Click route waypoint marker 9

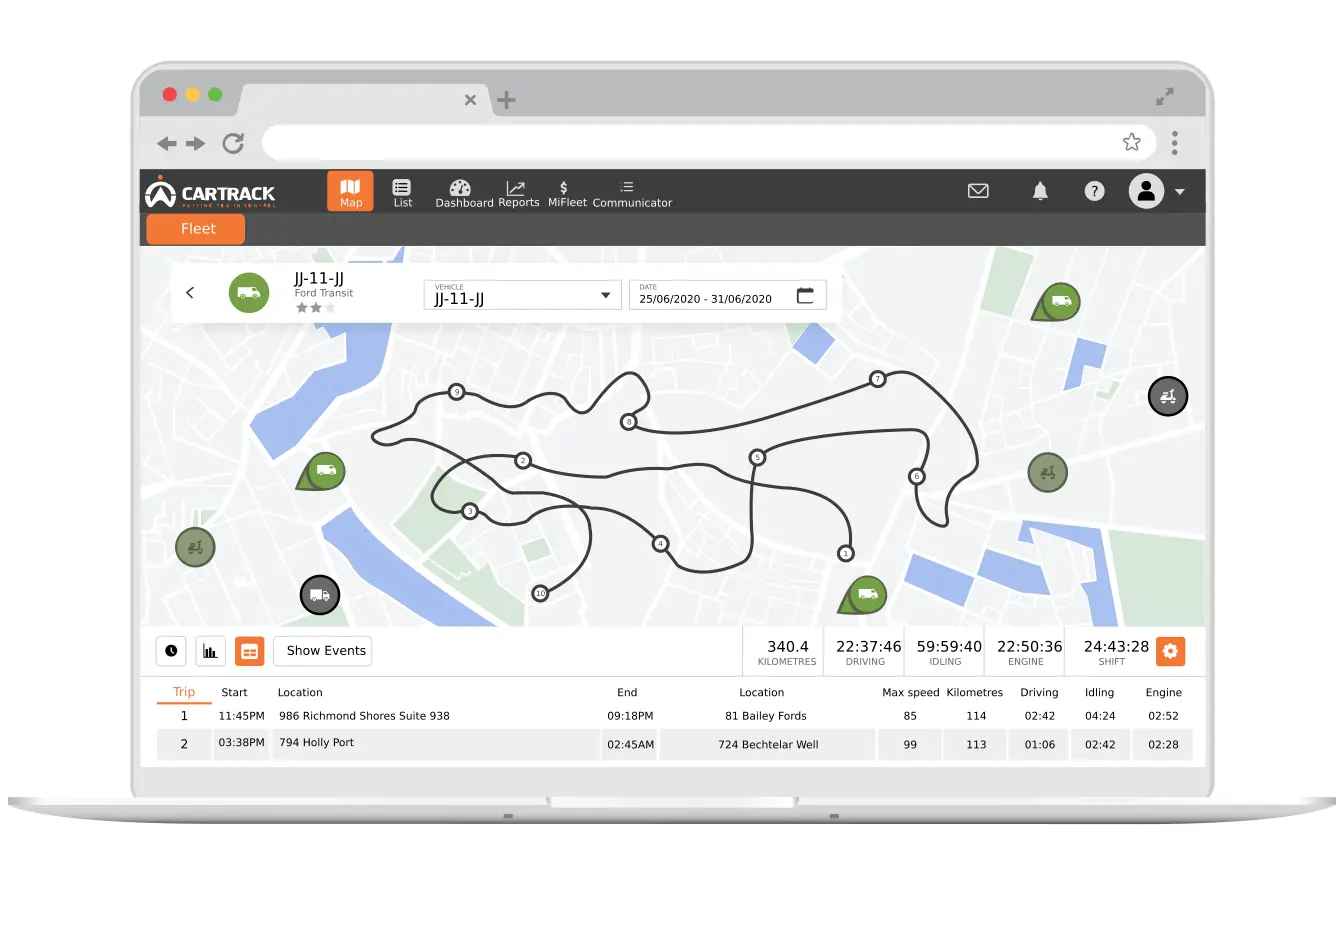click(x=457, y=392)
